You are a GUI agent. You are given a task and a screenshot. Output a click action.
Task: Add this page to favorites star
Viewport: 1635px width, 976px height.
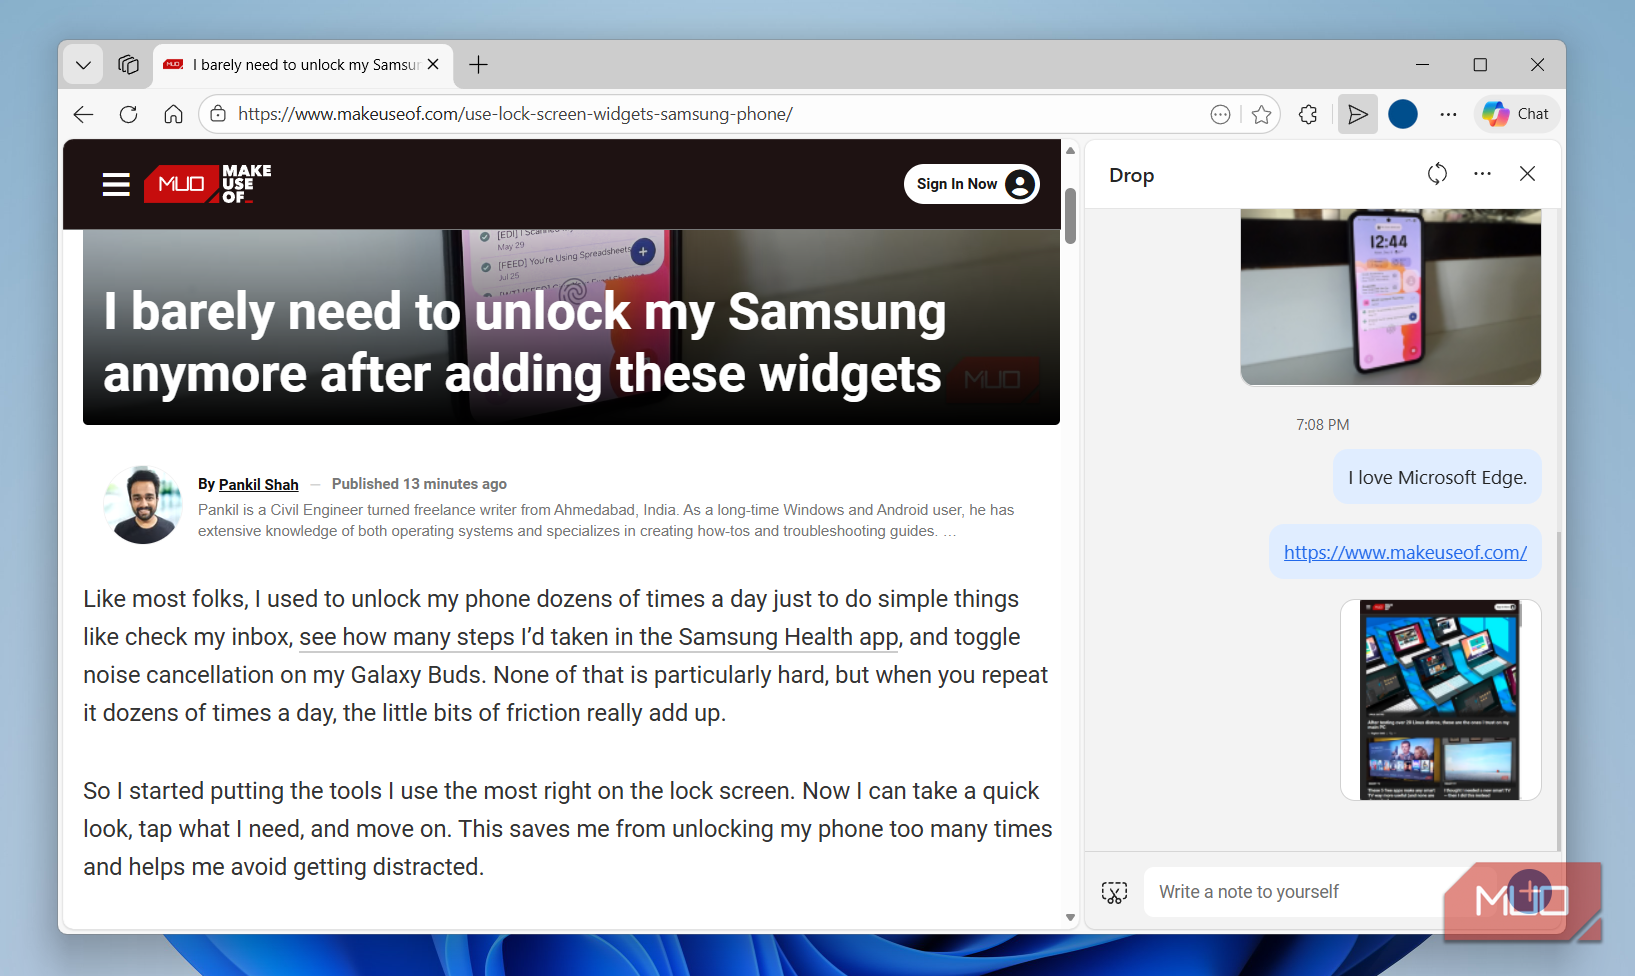pyautogui.click(x=1262, y=114)
